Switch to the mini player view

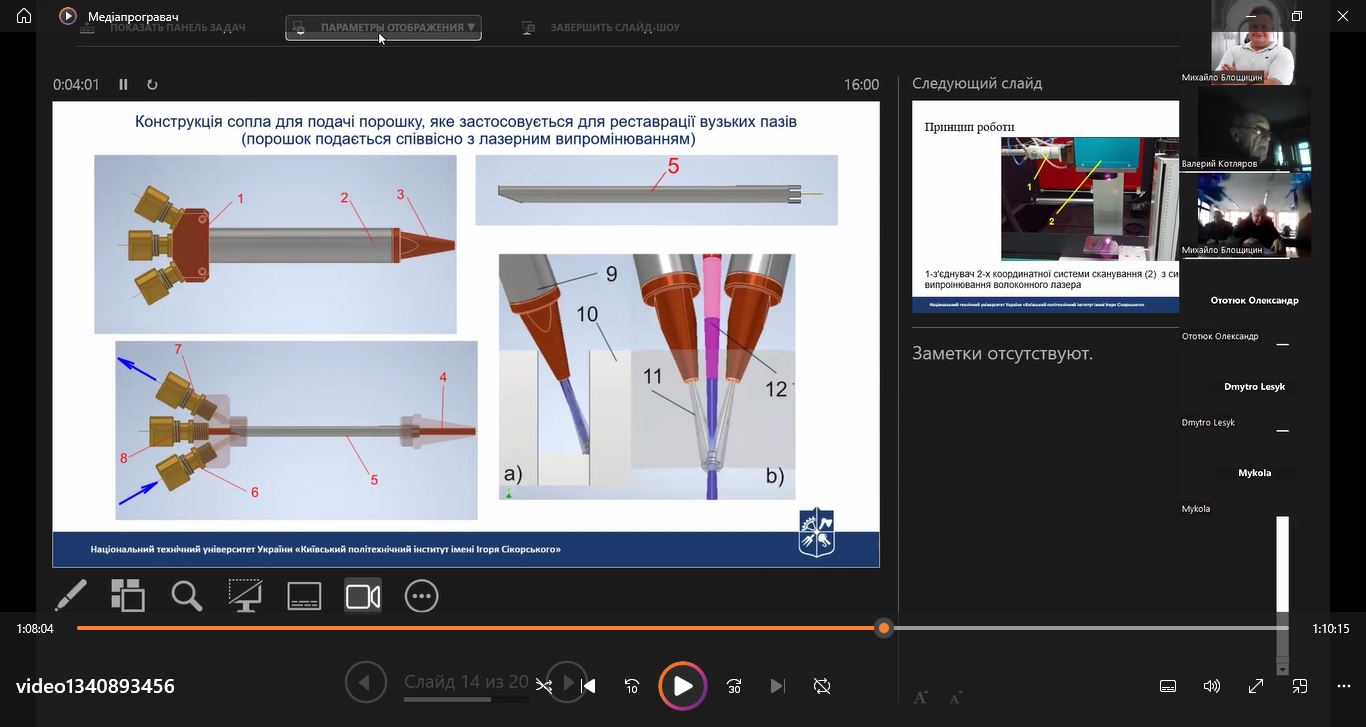1300,686
